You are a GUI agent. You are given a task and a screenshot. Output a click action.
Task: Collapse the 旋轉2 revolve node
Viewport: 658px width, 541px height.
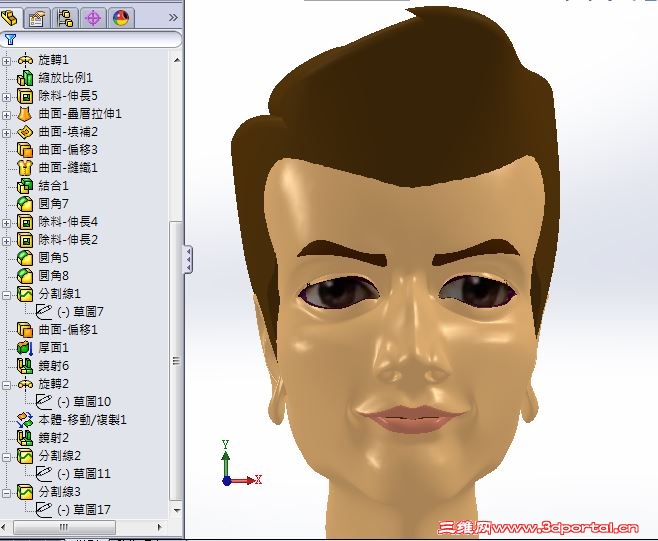pos(6,385)
